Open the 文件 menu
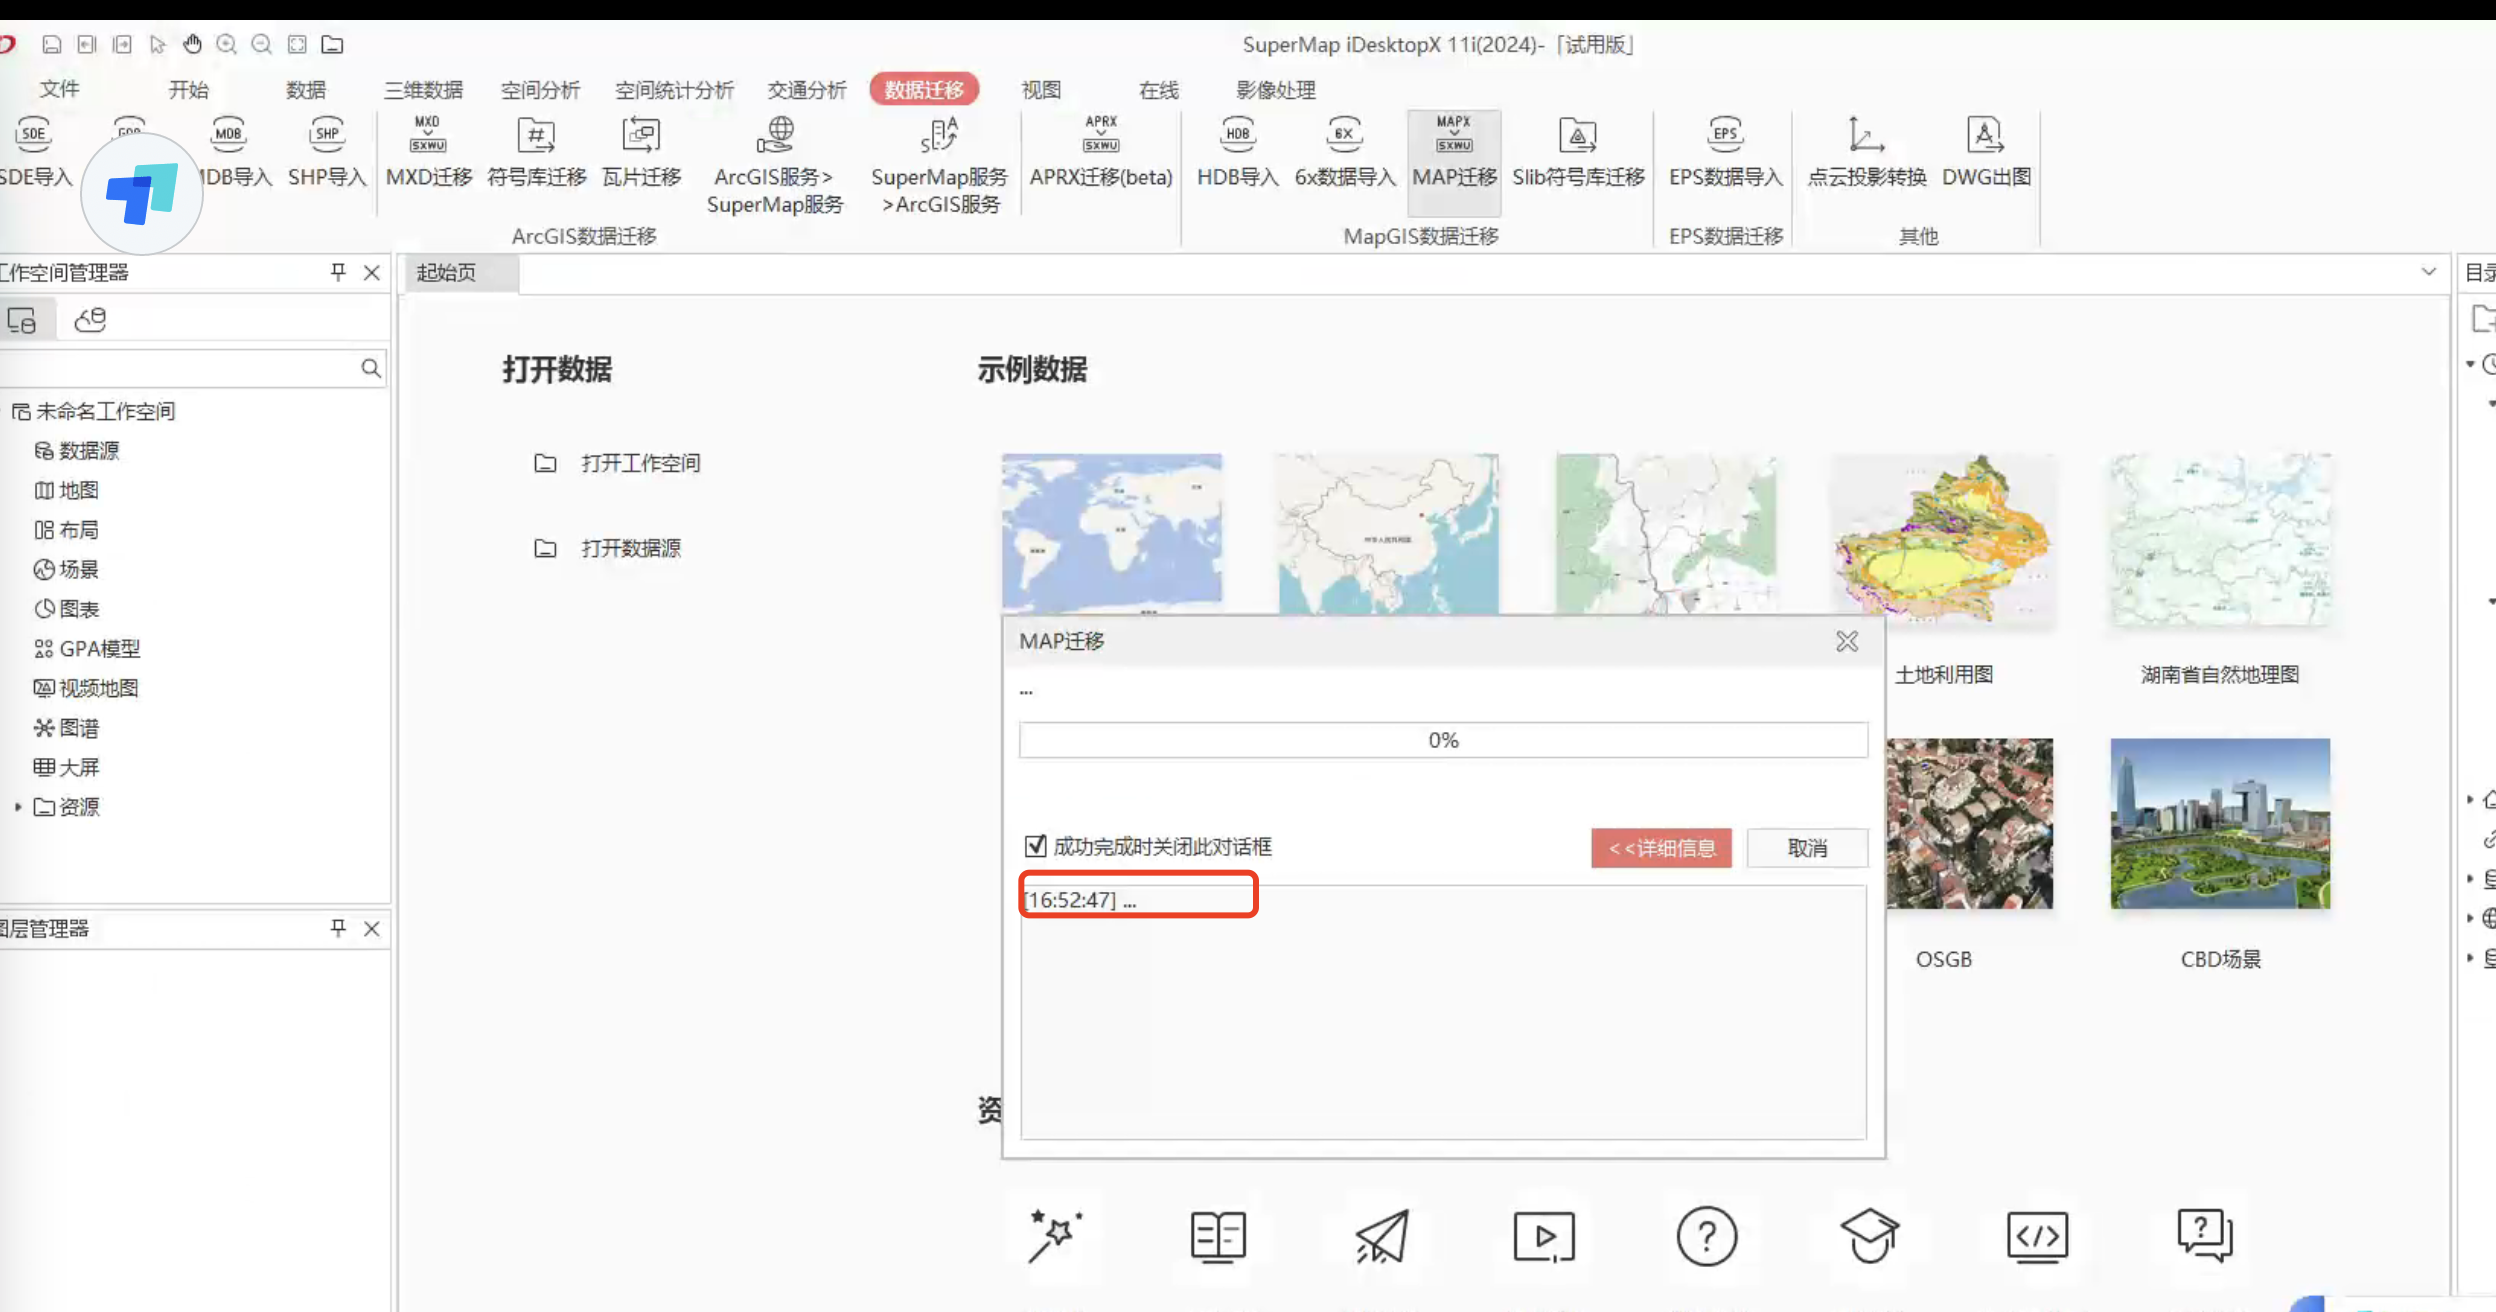Image resolution: width=2496 pixels, height=1312 pixels. pyautogui.click(x=59, y=89)
